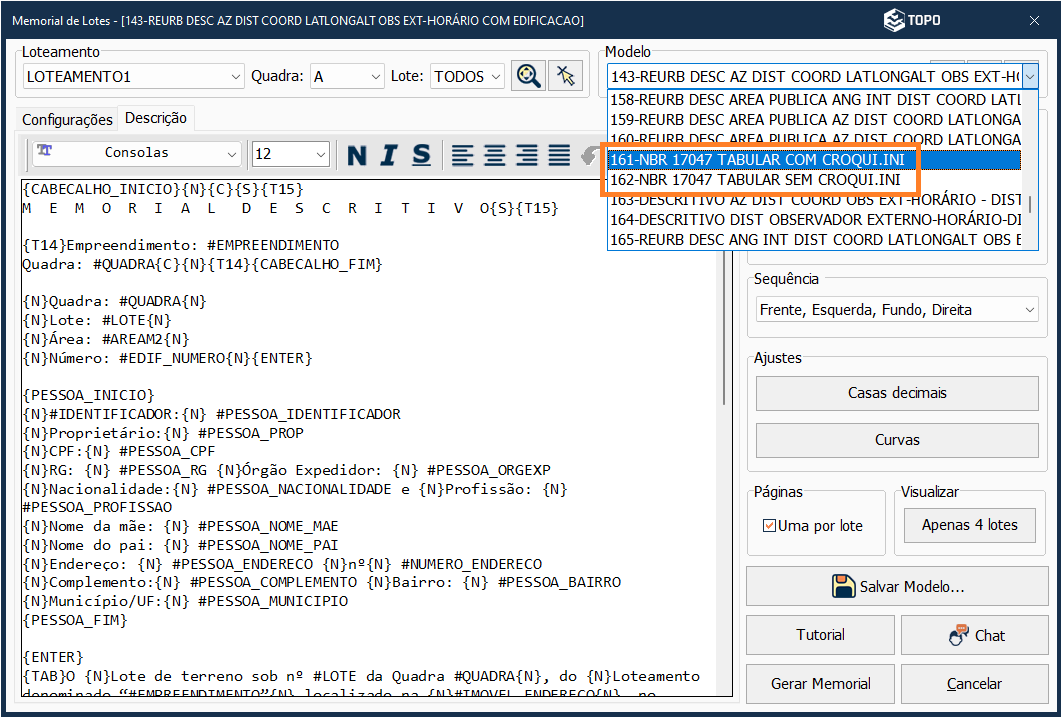Align text to the left
This screenshot has width=1061, height=717.
pos(462,155)
